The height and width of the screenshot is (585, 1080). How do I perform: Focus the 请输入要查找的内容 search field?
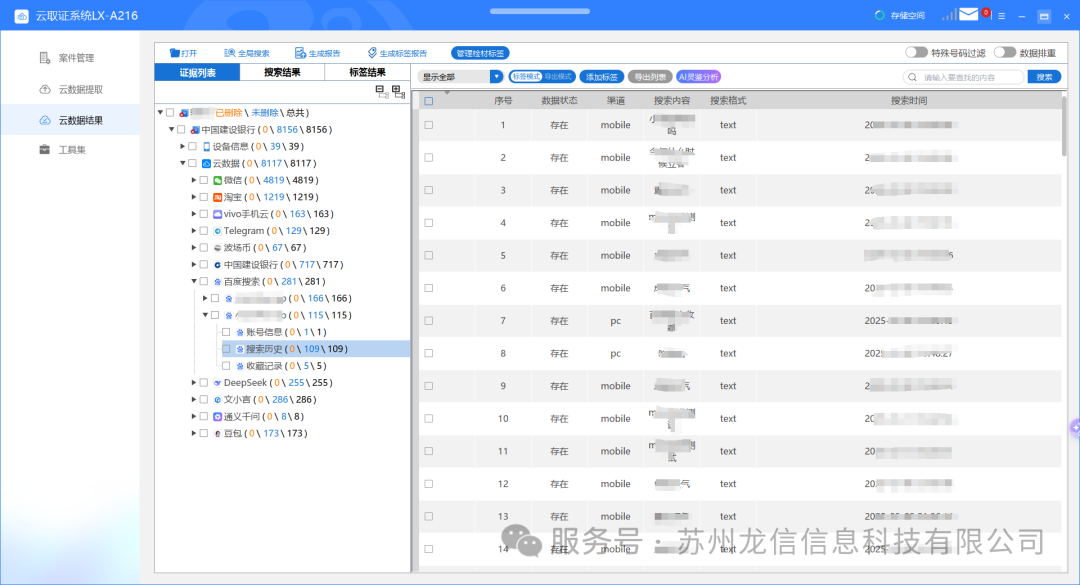(964, 77)
